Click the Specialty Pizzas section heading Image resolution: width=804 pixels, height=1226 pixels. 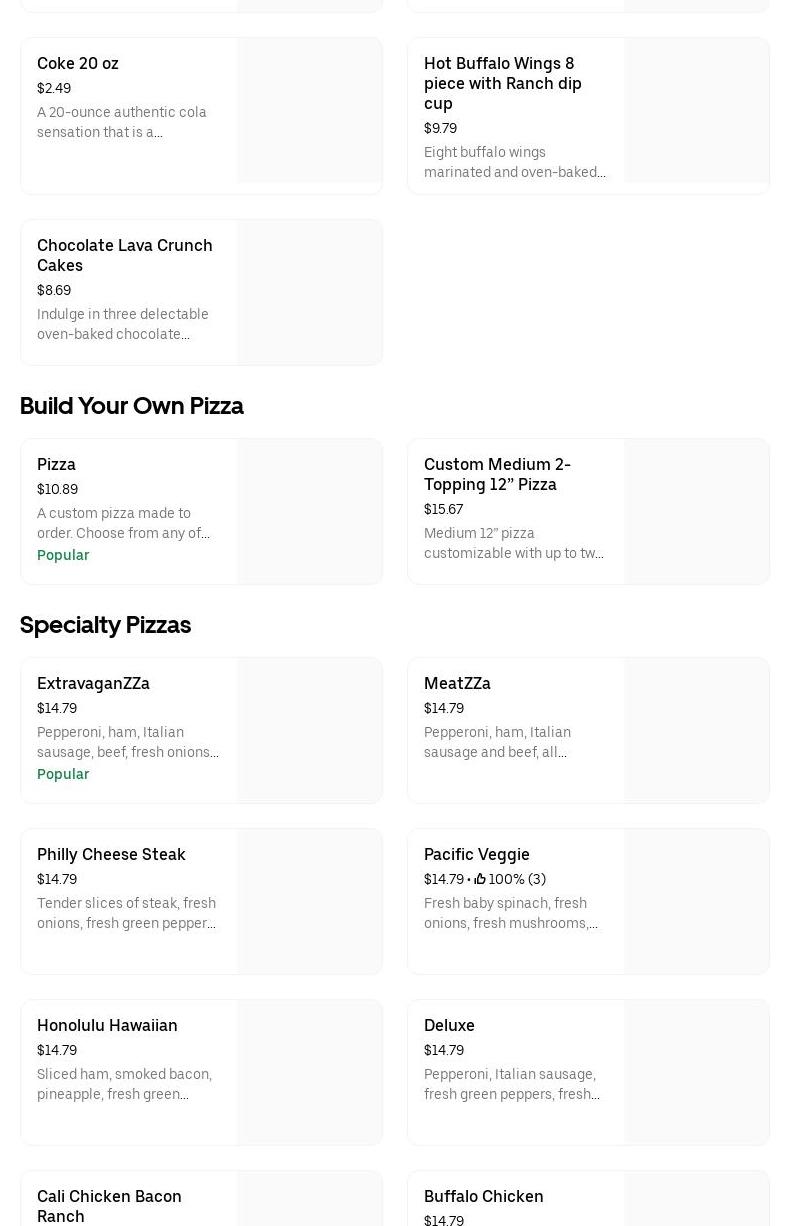[x=105, y=625]
